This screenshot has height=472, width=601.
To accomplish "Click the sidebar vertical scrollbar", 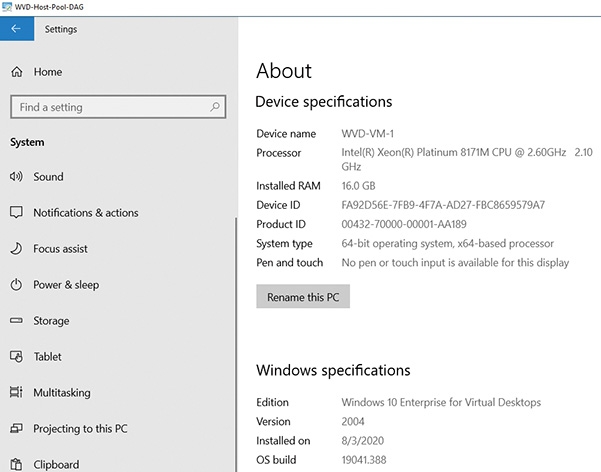I will [236, 344].
